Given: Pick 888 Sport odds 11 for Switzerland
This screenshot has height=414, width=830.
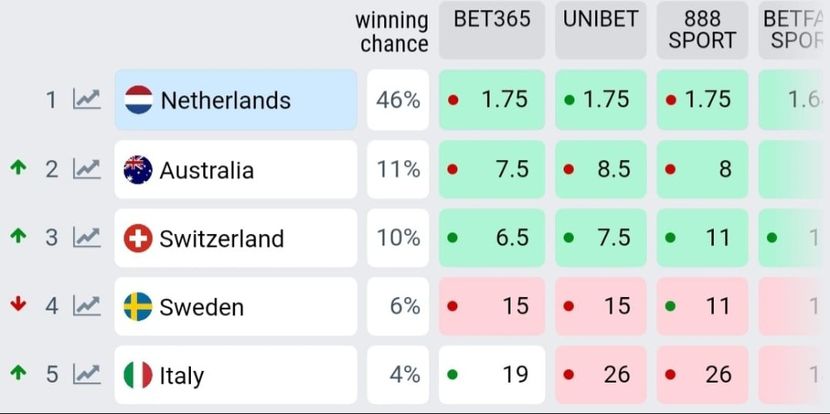Looking at the screenshot, I should [x=702, y=238].
